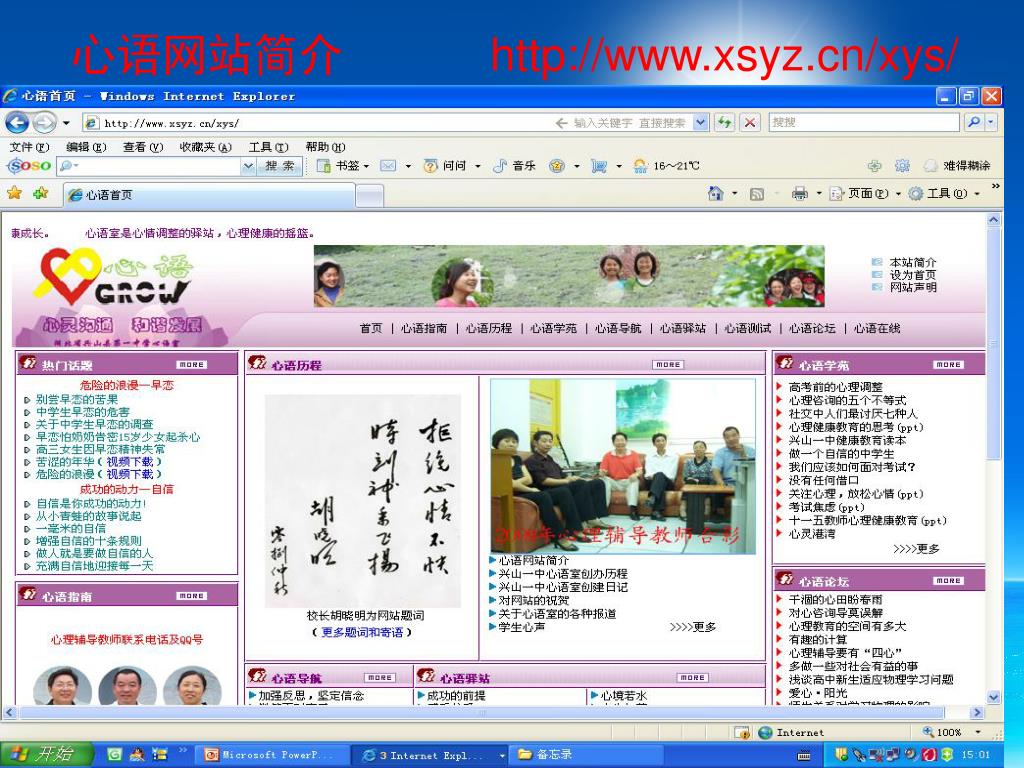Open the 收藏夹(A) menu
Image resolution: width=1024 pixels, height=768 pixels.
(206, 147)
